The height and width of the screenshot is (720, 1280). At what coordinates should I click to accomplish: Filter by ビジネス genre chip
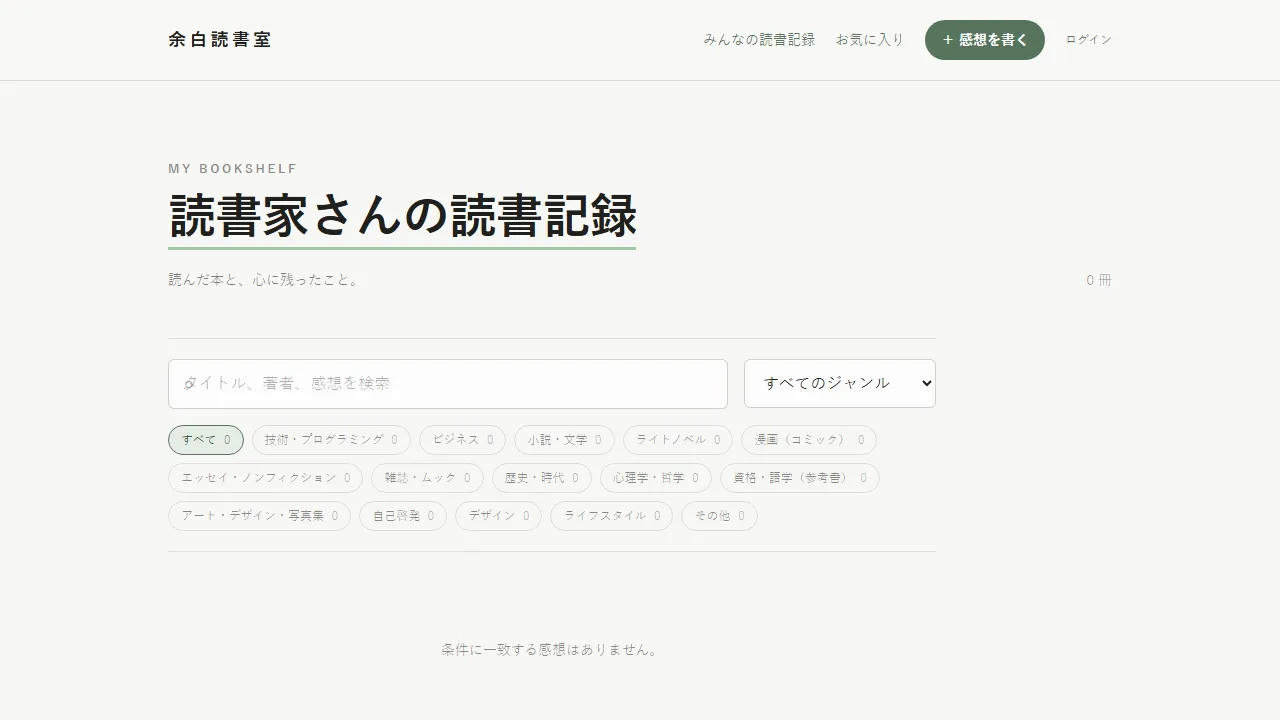pyautogui.click(x=462, y=440)
